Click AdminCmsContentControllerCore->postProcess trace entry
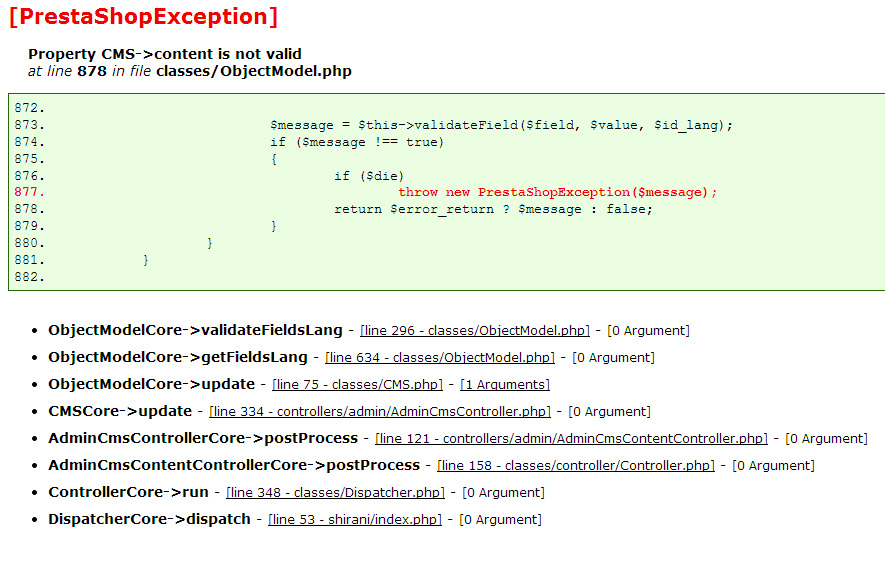The height and width of the screenshot is (566, 885). 234,466
